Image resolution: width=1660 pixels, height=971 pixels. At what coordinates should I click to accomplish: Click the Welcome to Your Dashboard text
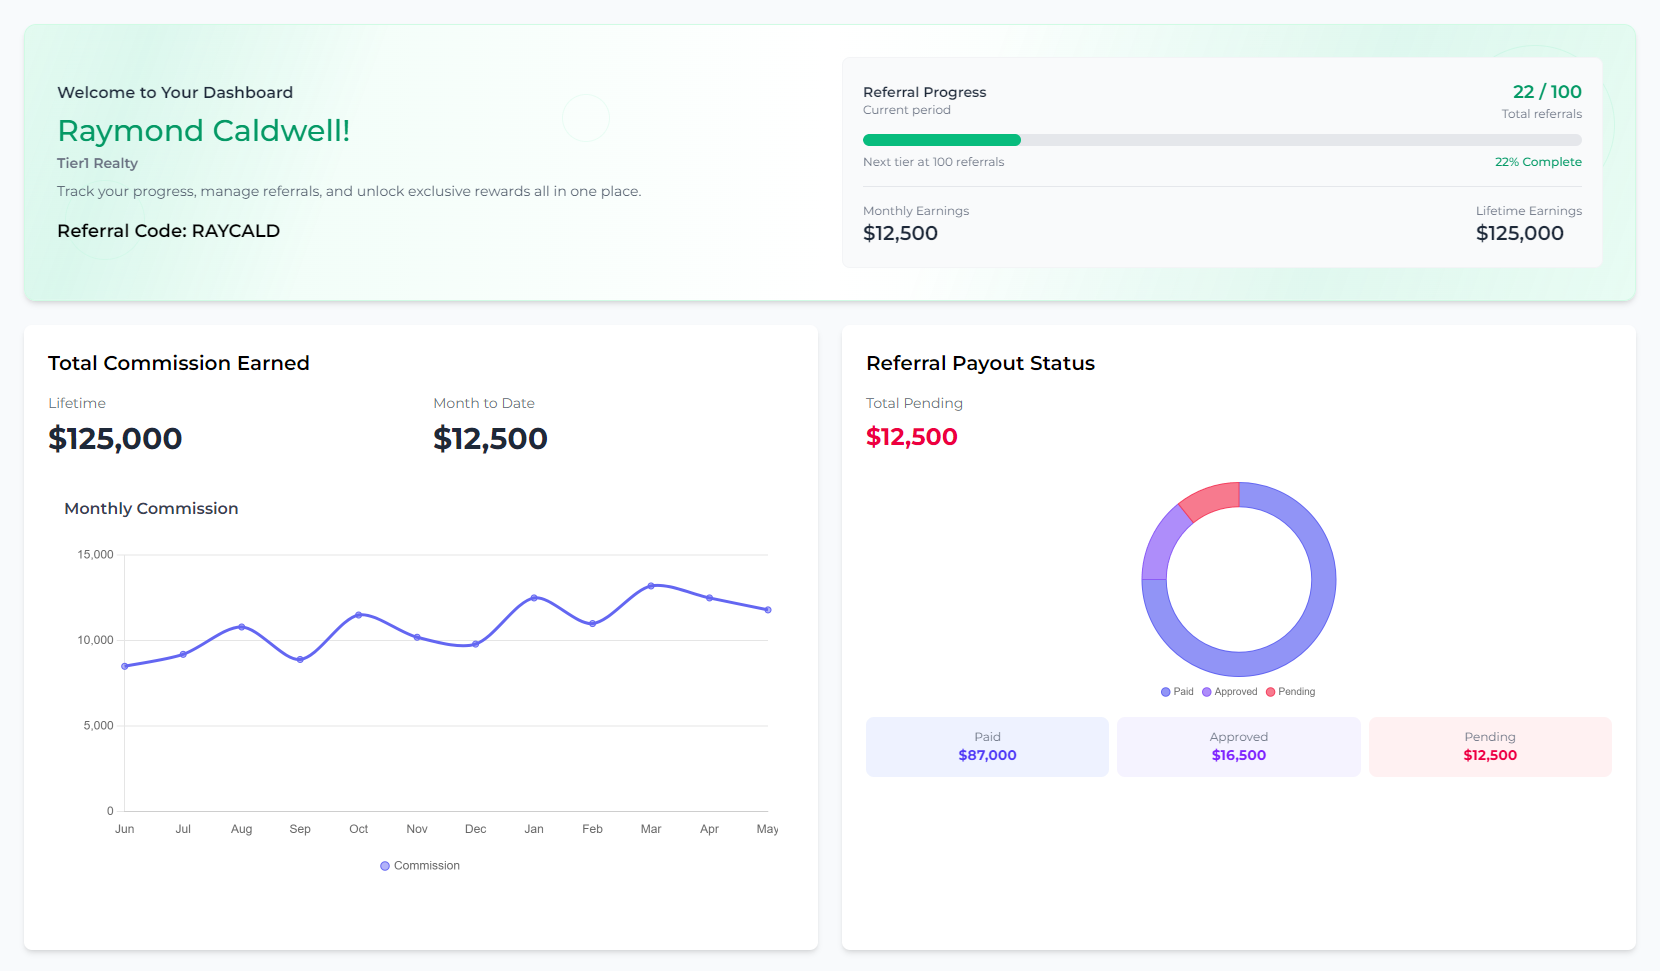[x=175, y=92]
